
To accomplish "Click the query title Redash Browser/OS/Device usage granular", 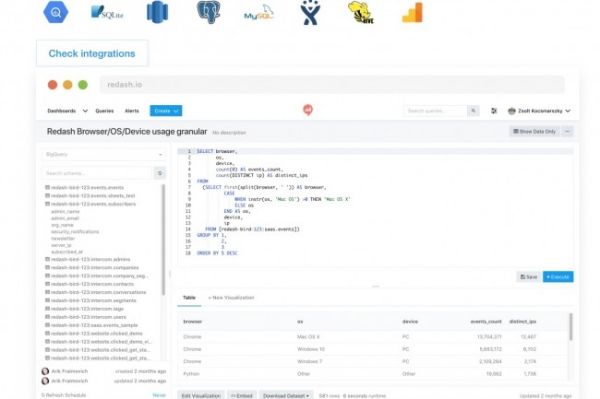I will [x=127, y=132].
